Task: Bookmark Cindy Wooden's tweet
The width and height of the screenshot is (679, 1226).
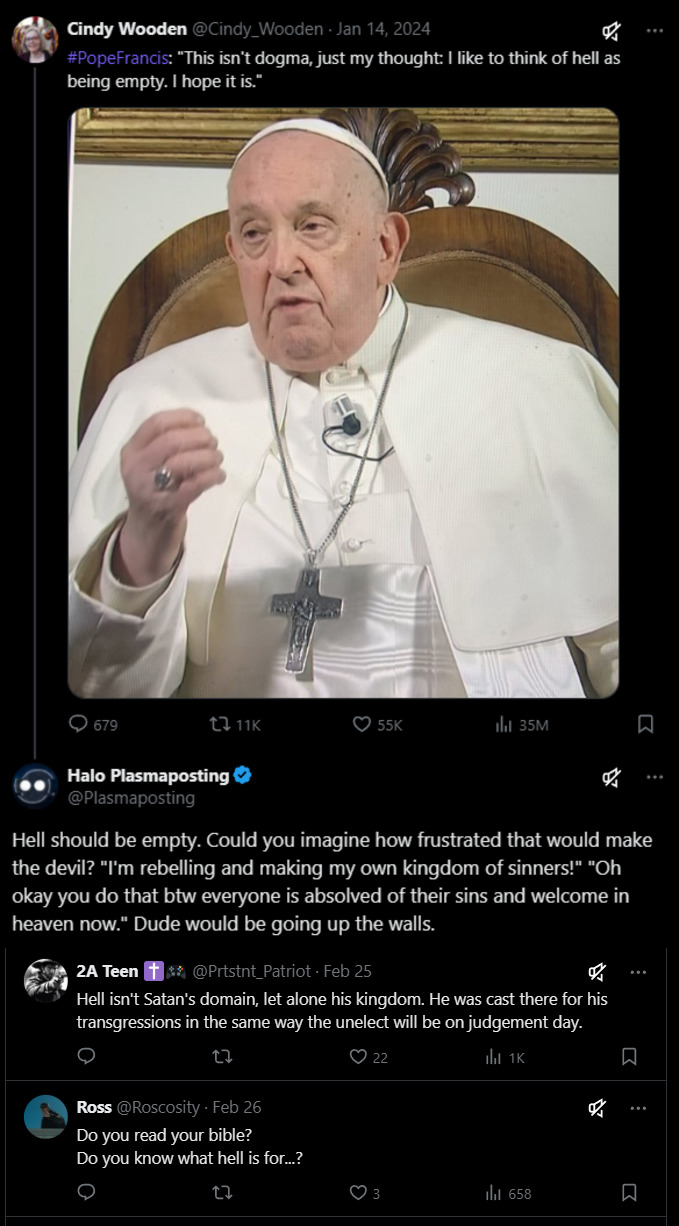Action: (645, 724)
